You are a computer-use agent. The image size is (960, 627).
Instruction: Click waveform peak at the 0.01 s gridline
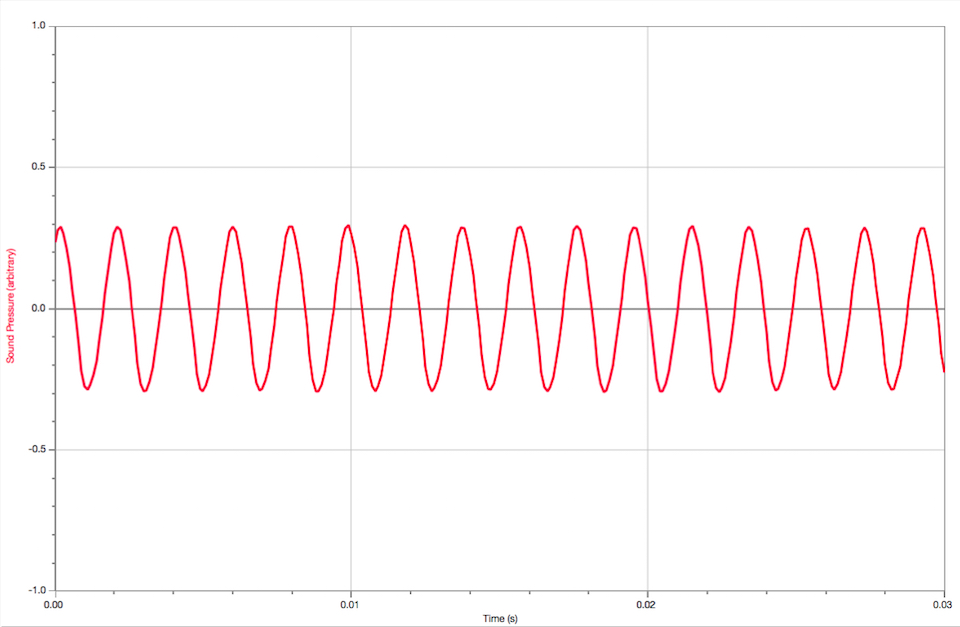click(x=348, y=226)
